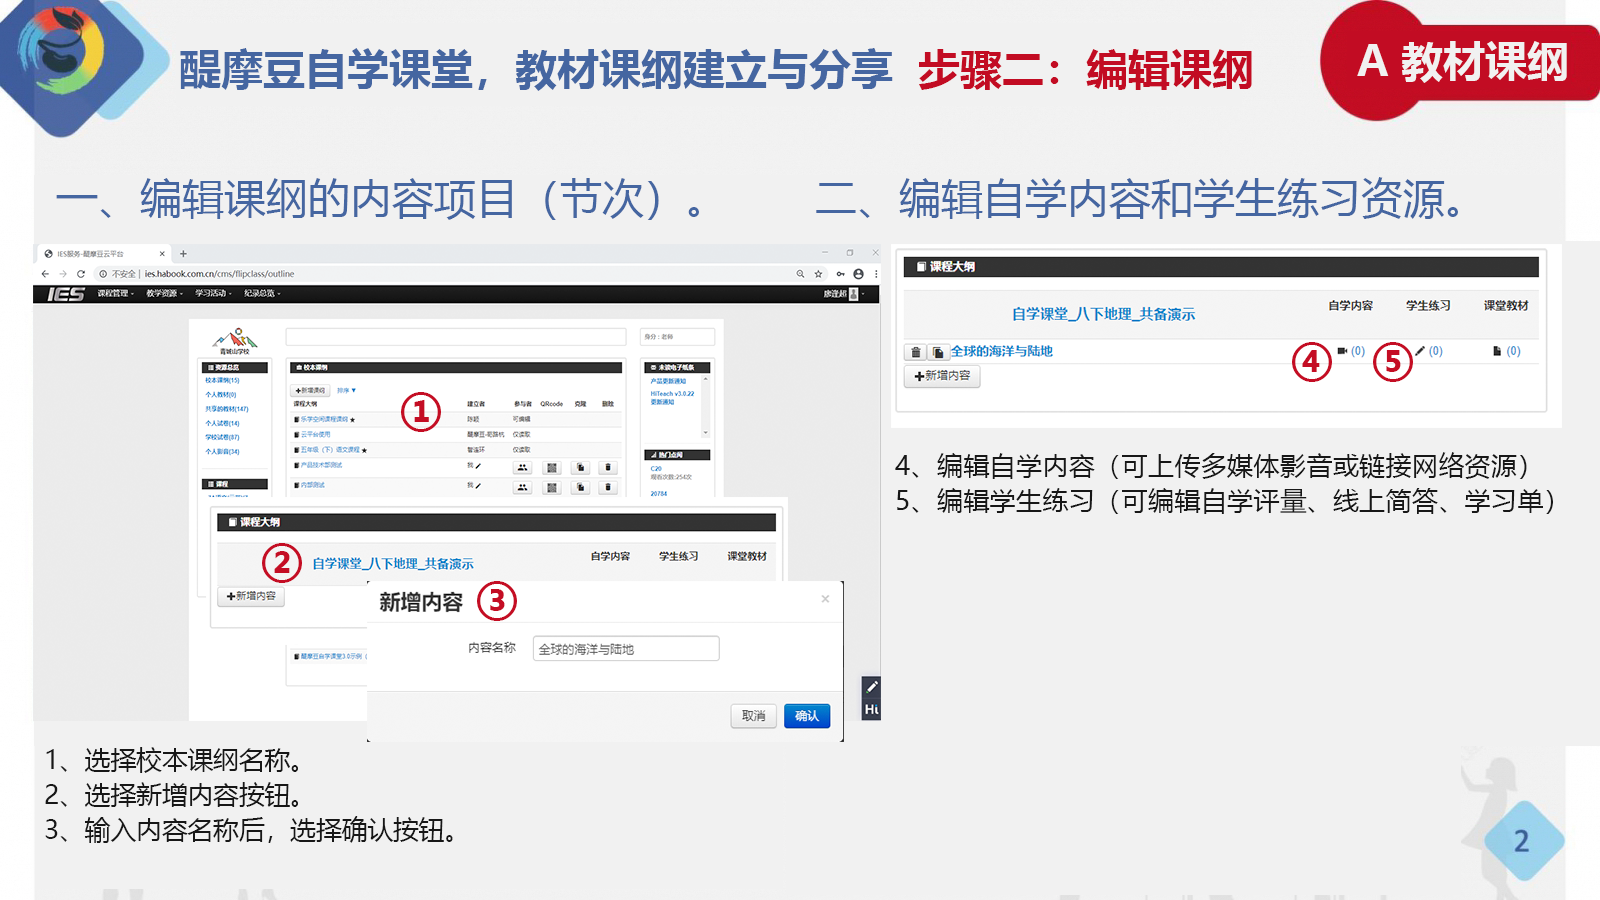Click video camera icon under 自学内容

tap(1342, 351)
